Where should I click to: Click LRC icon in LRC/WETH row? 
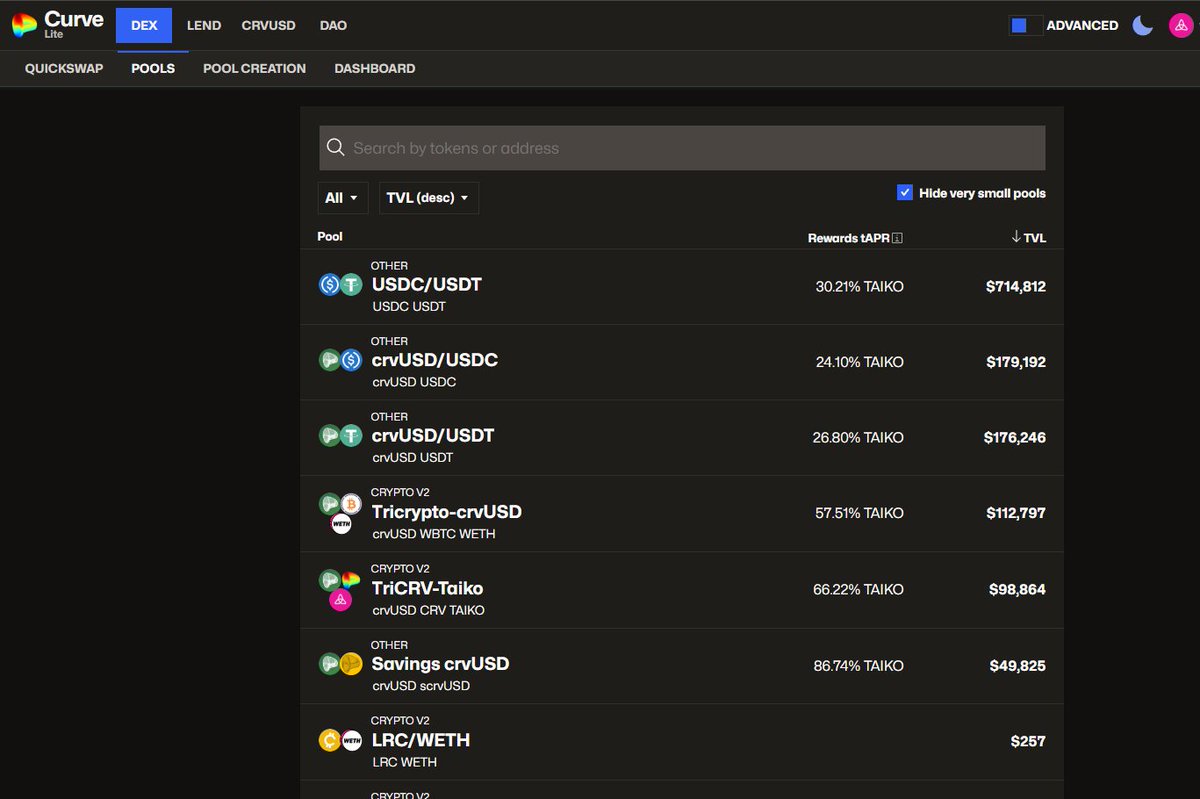(330, 740)
